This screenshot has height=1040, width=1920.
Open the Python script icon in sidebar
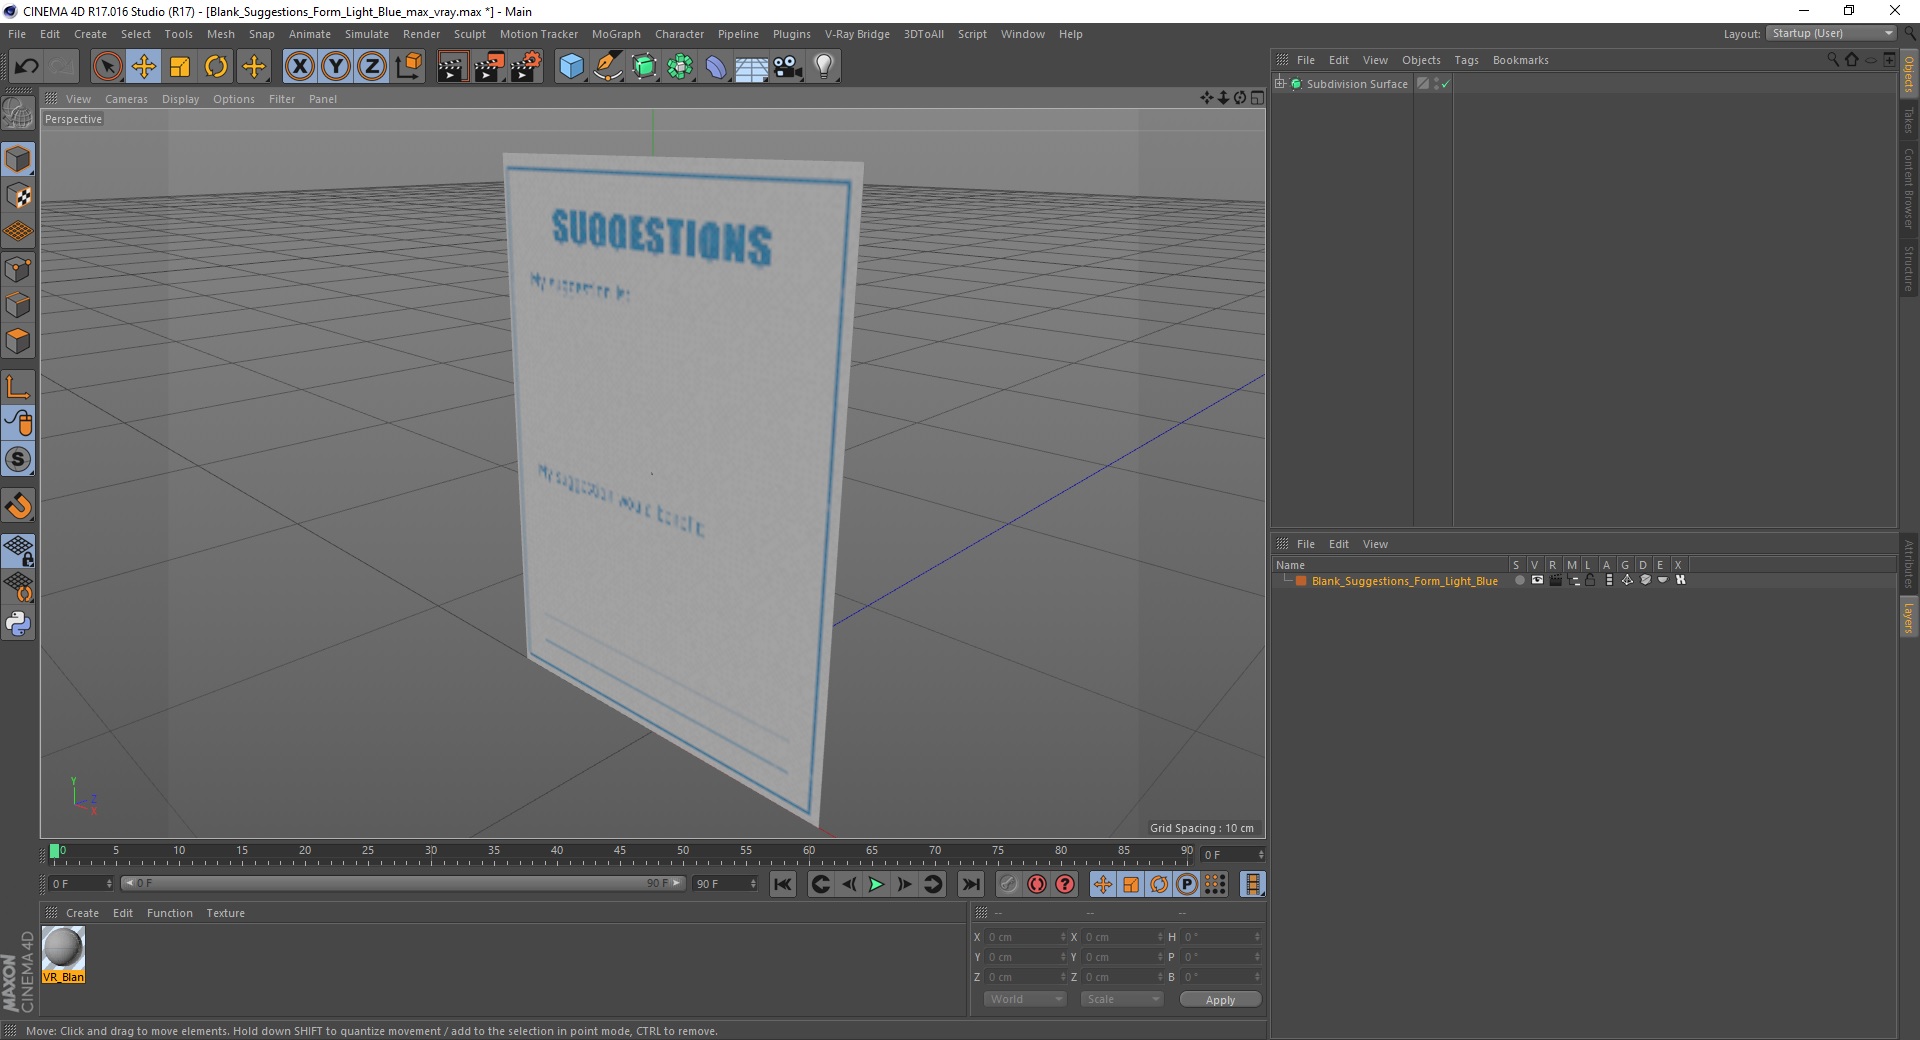click(18, 624)
